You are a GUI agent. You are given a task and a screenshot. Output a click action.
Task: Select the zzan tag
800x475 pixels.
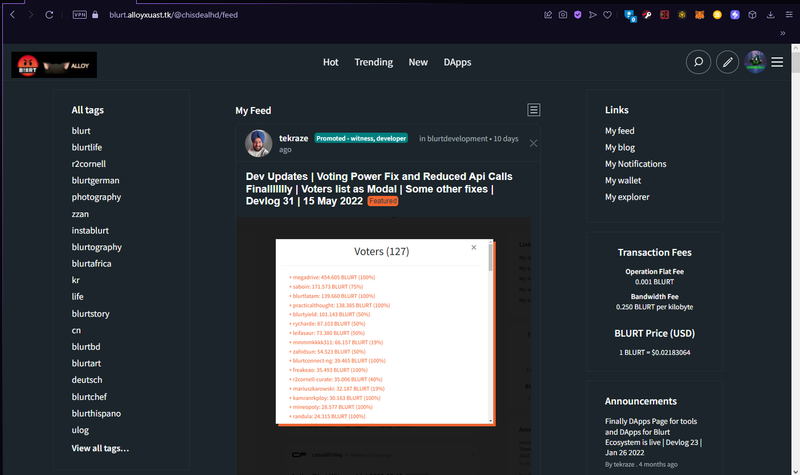(80, 214)
